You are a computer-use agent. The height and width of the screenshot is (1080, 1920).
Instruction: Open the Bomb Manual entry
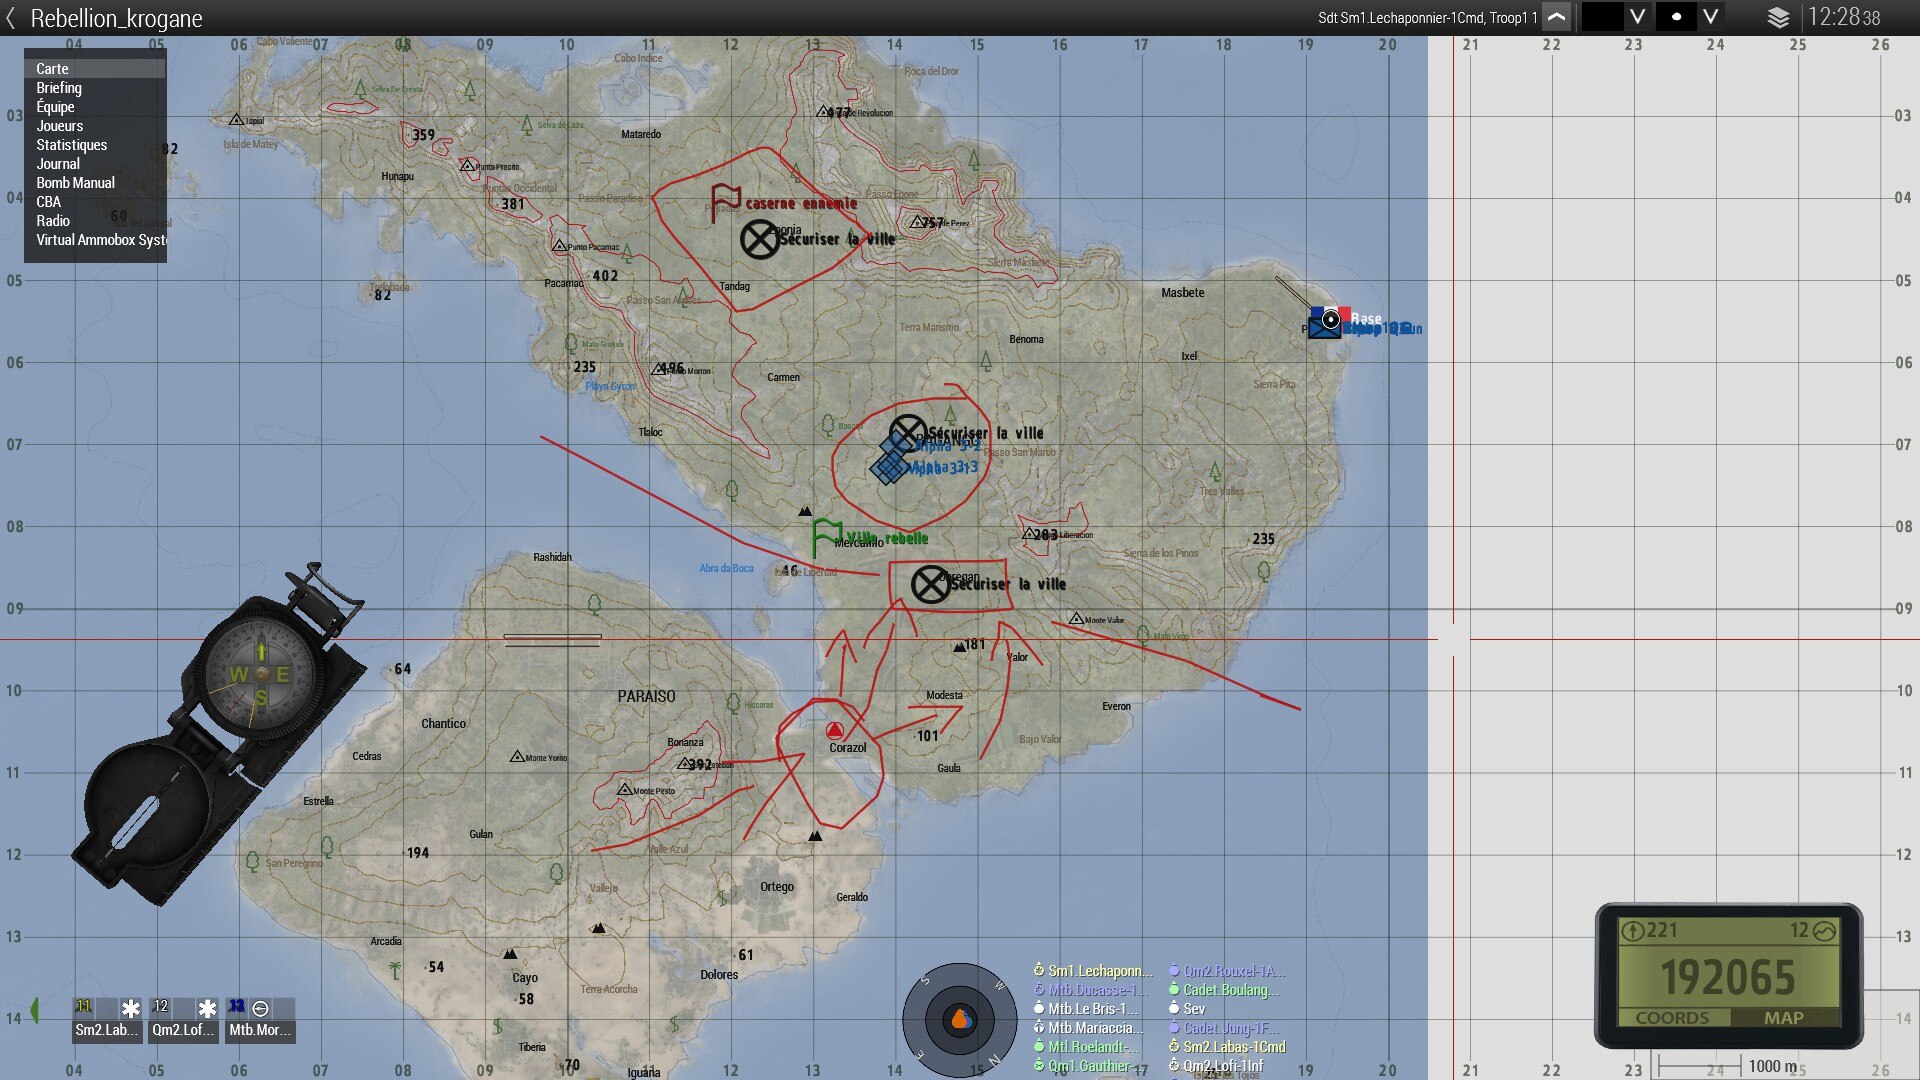tap(95, 183)
